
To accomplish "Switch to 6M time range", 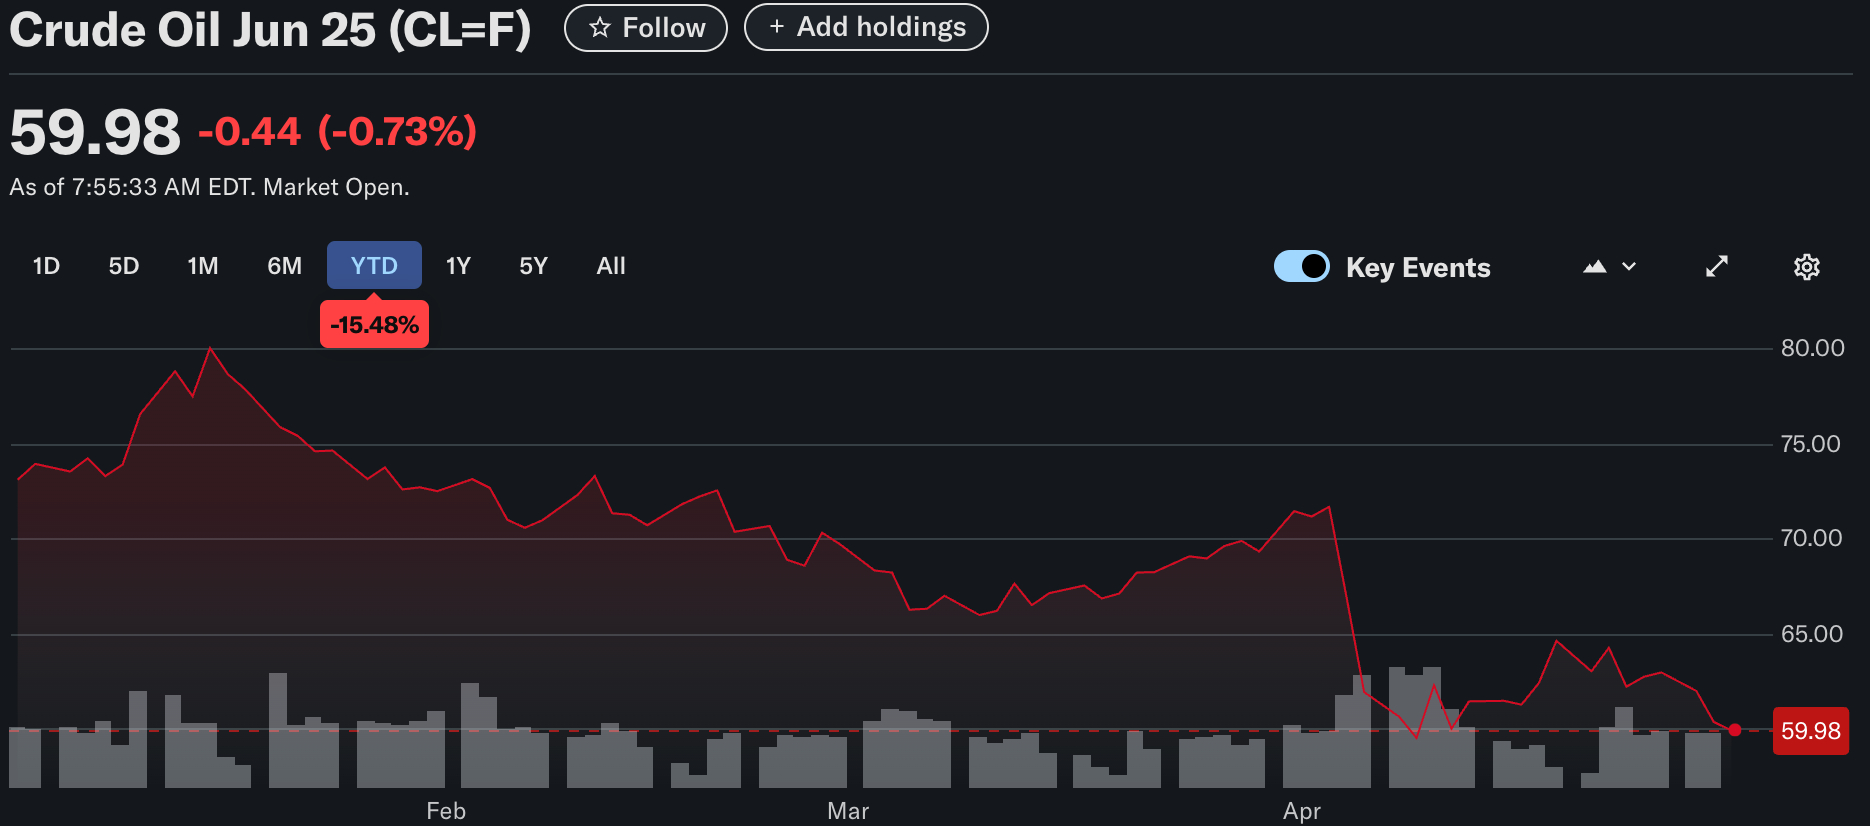I will point(284,266).
